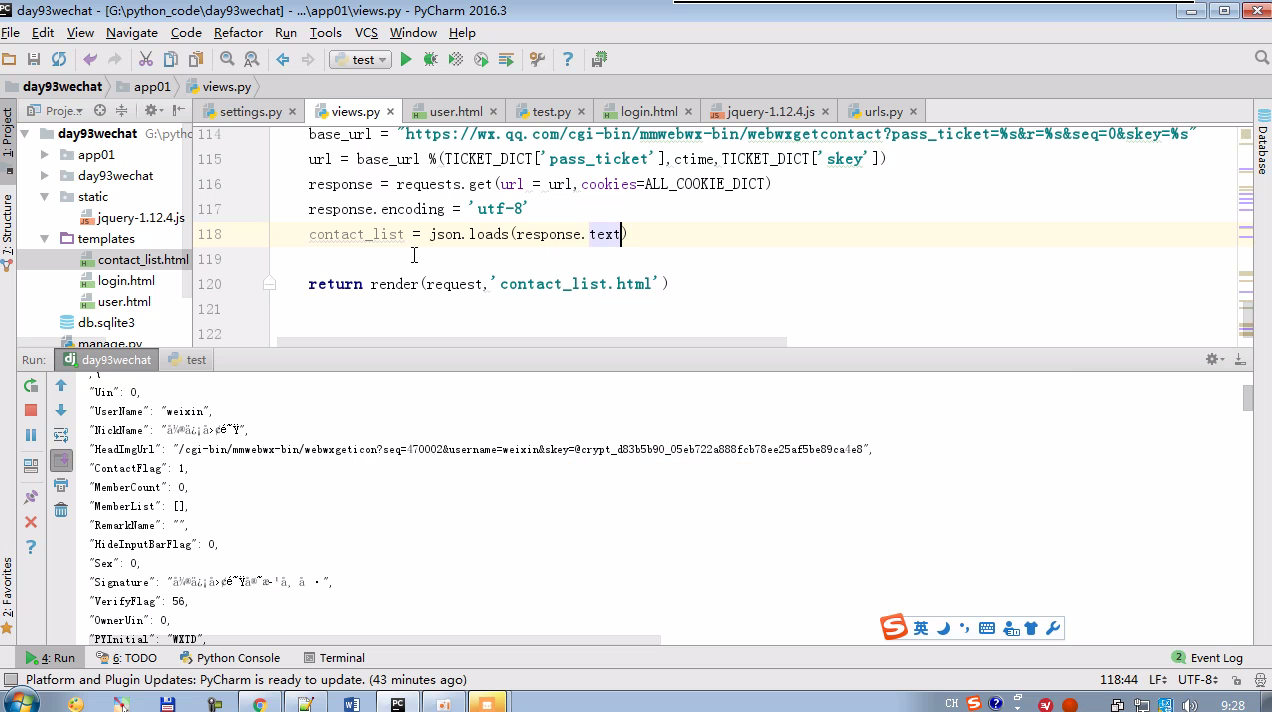Toggle soft-wrap in the Run console
The width and height of the screenshot is (1272, 712).
61,435
